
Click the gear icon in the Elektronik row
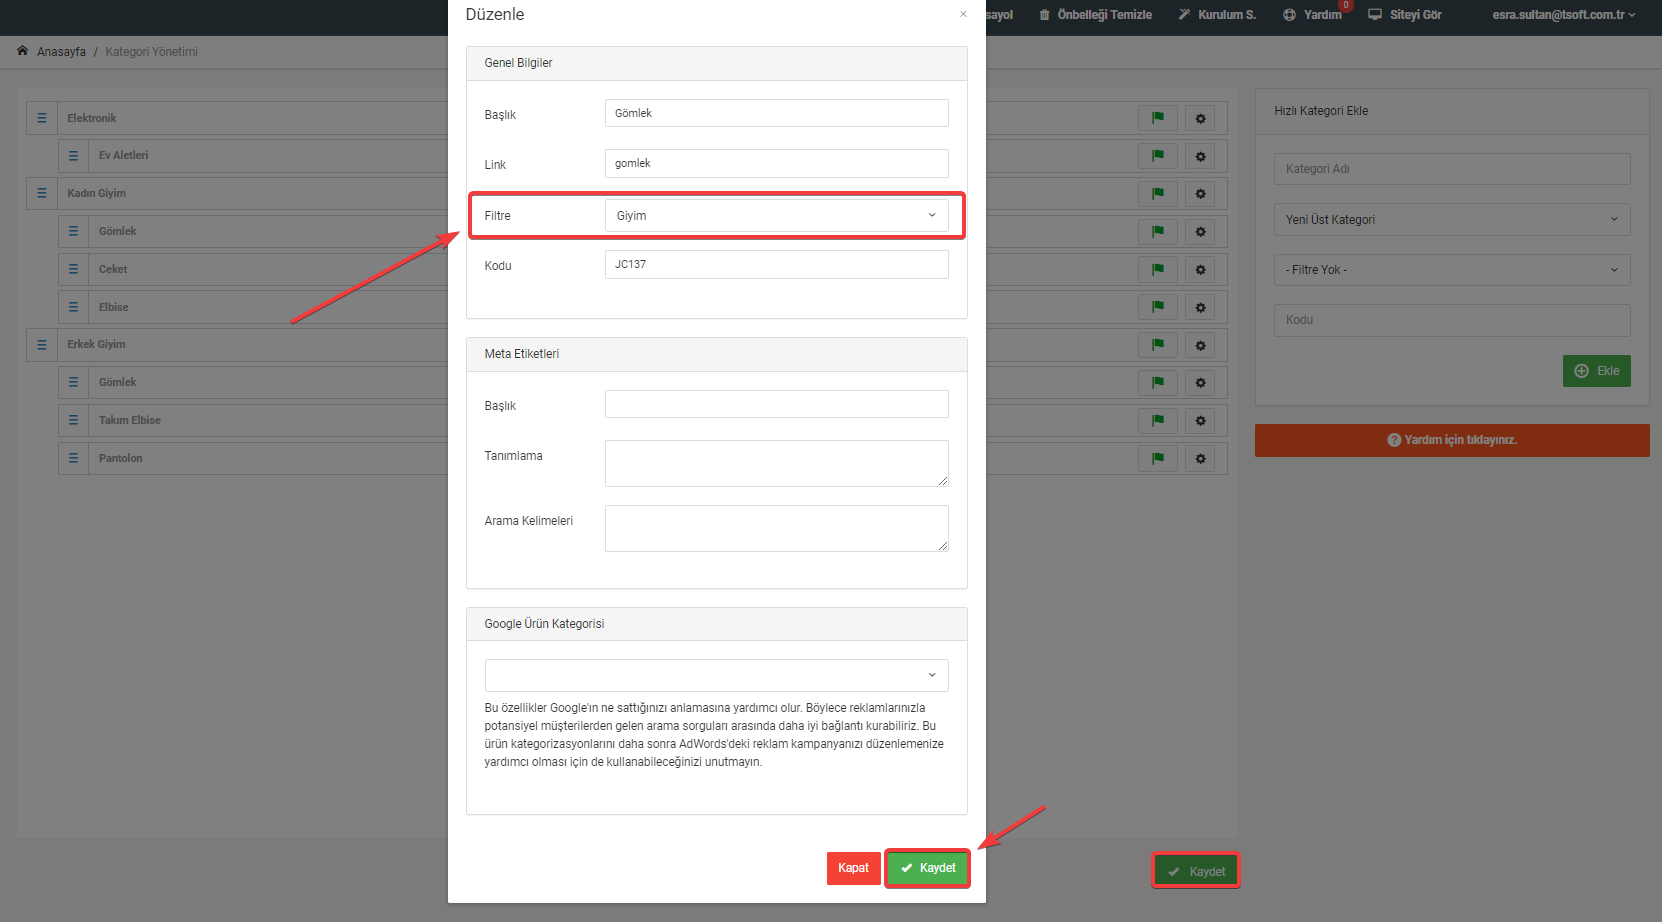click(1200, 118)
